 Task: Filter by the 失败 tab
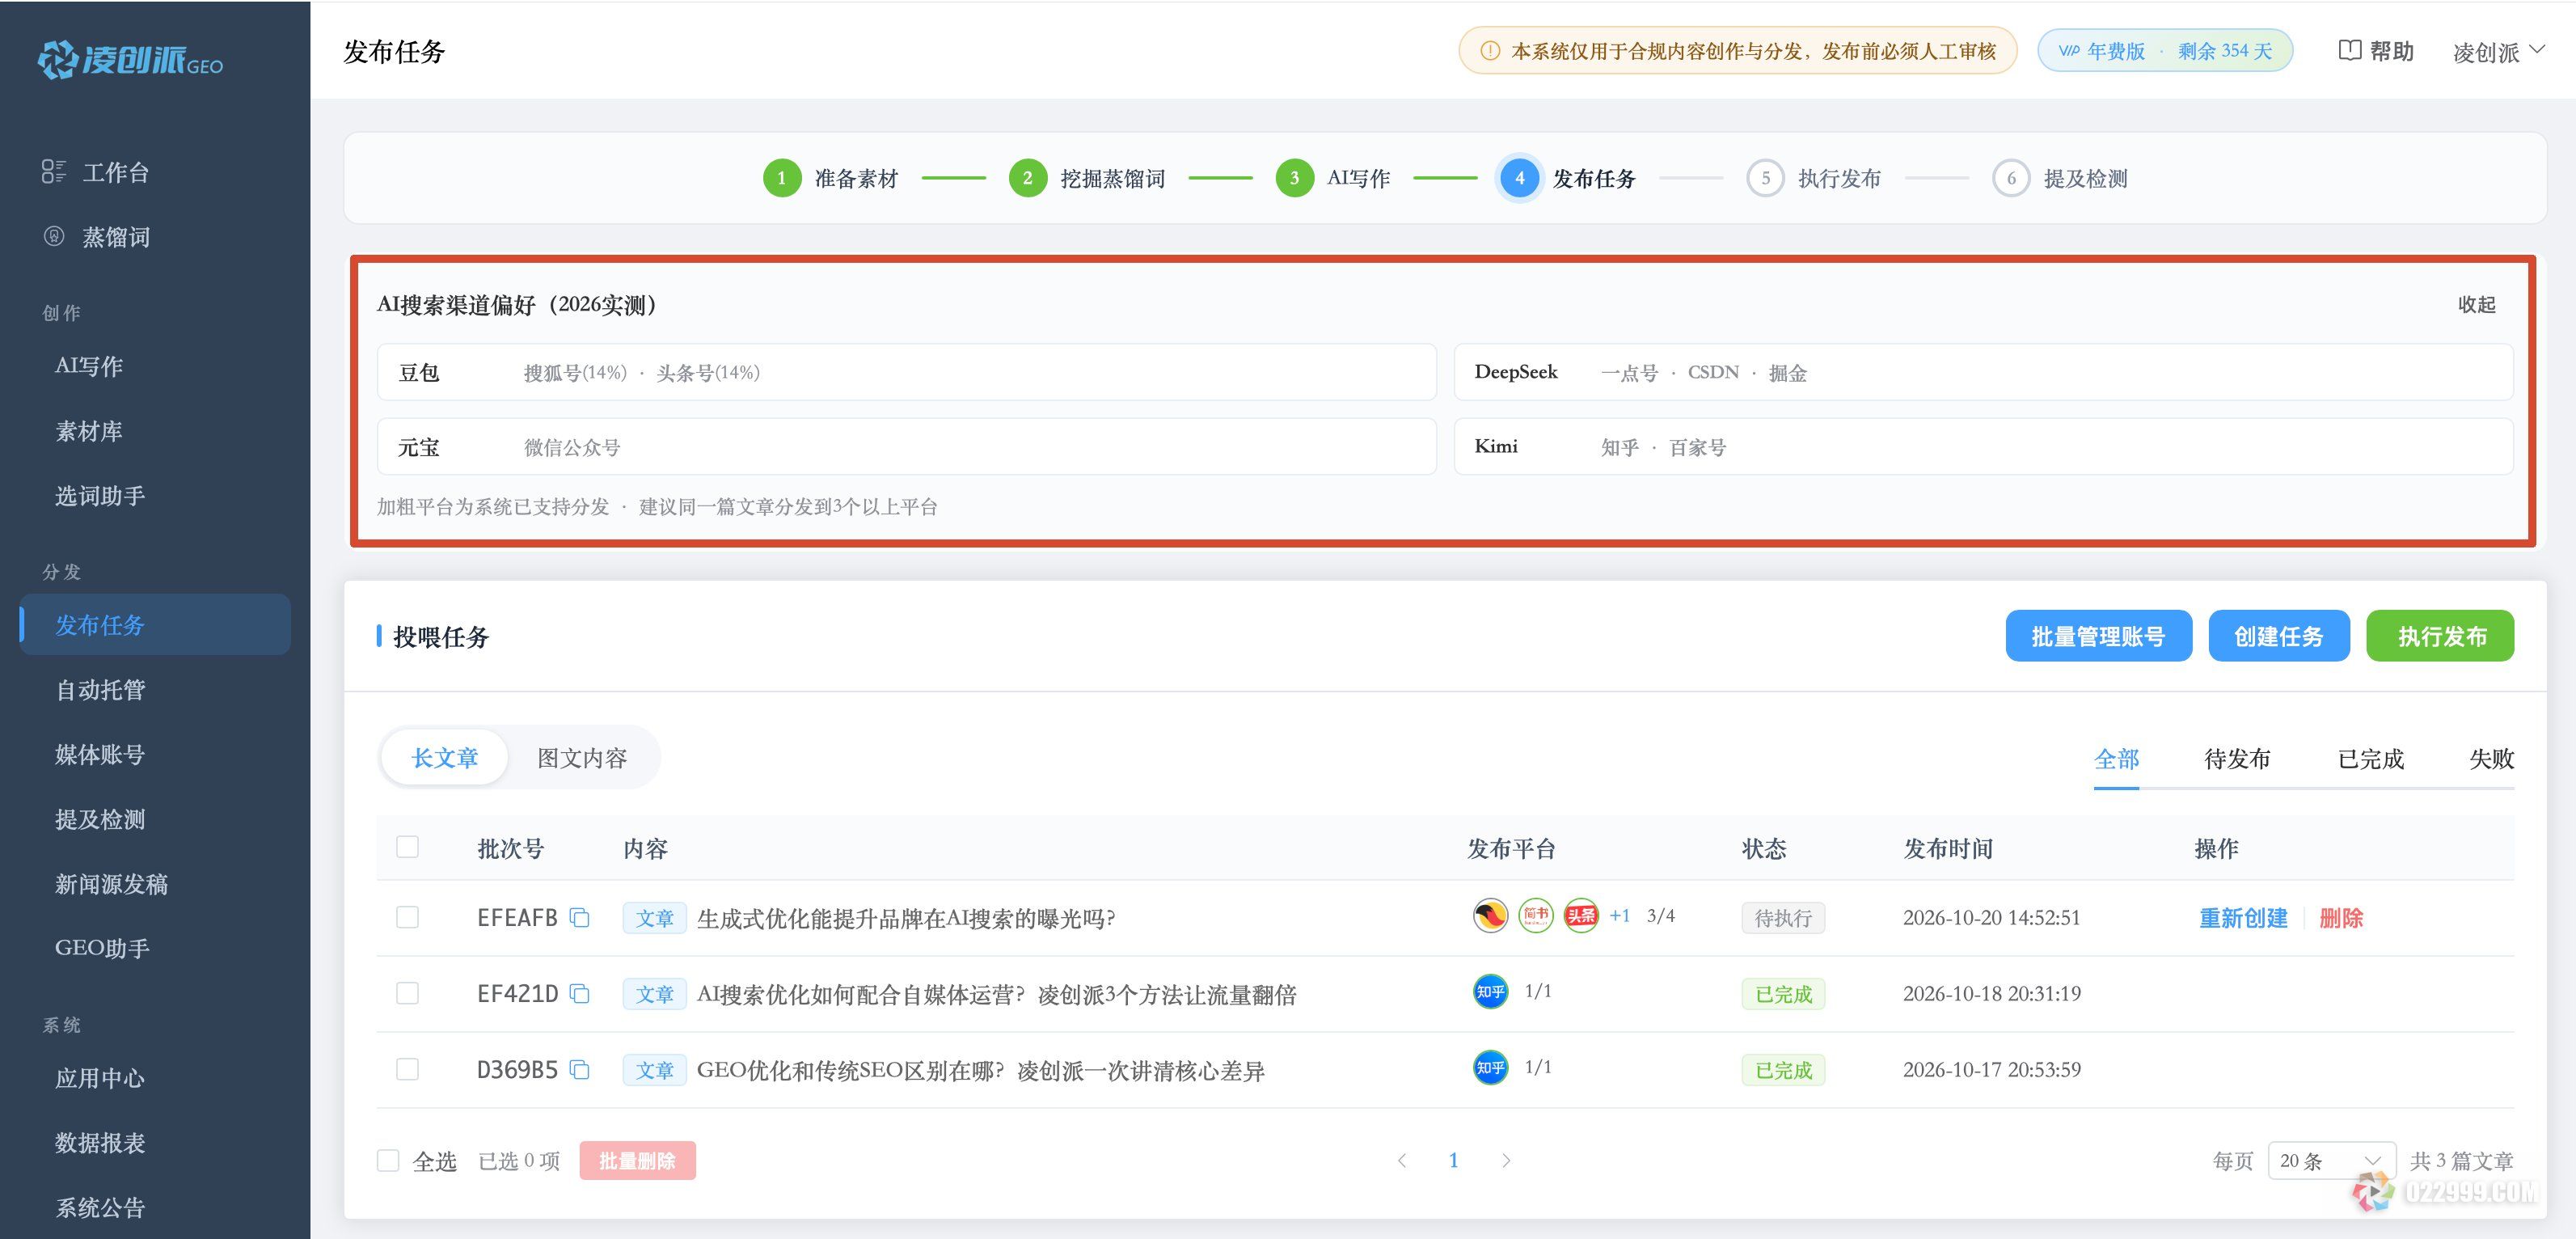(x=2491, y=759)
